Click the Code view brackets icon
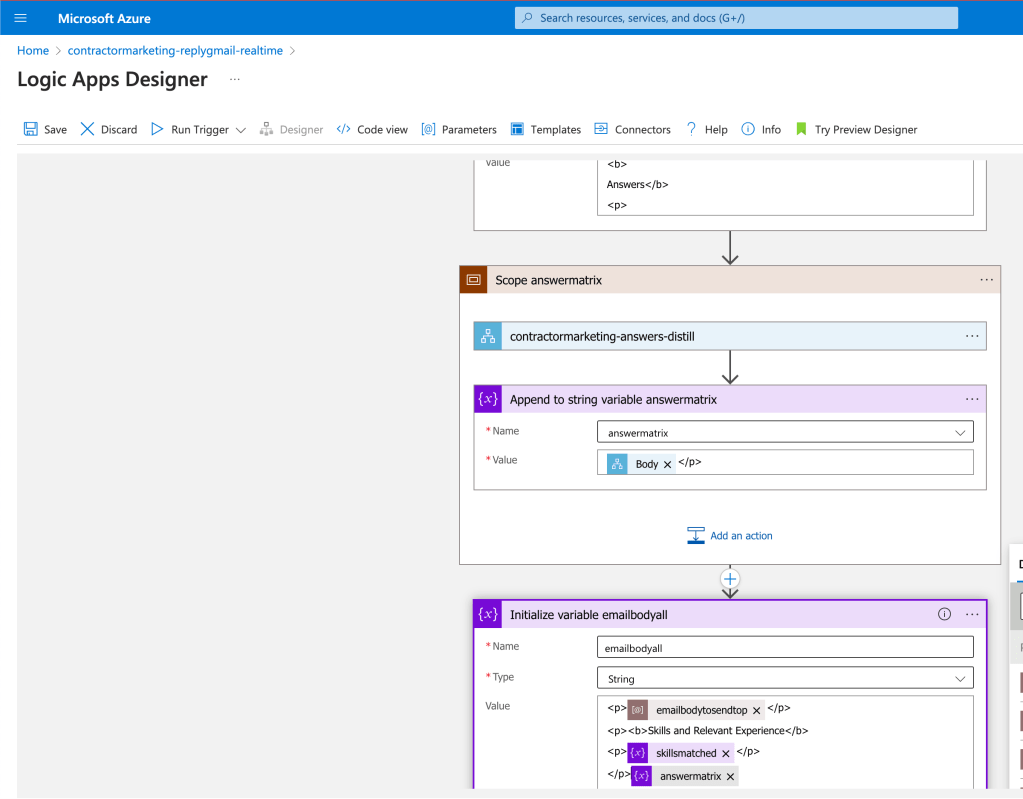 [343, 129]
